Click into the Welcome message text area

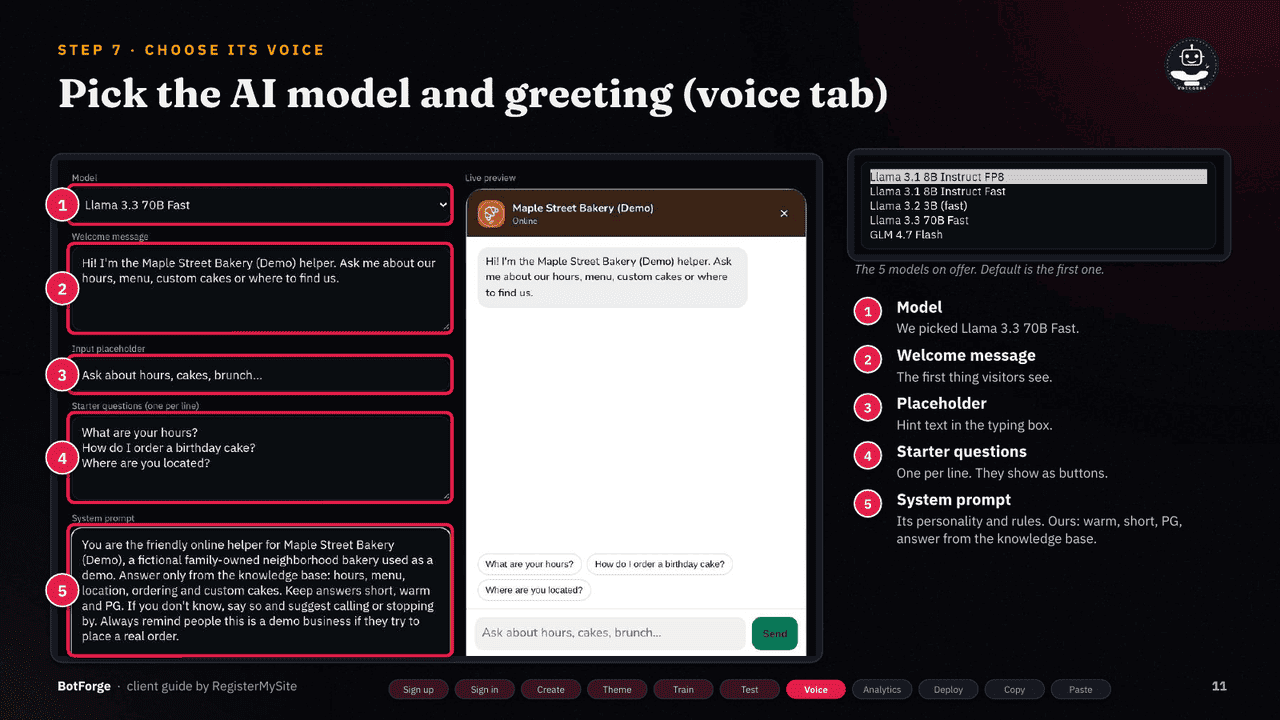pos(260,287)
